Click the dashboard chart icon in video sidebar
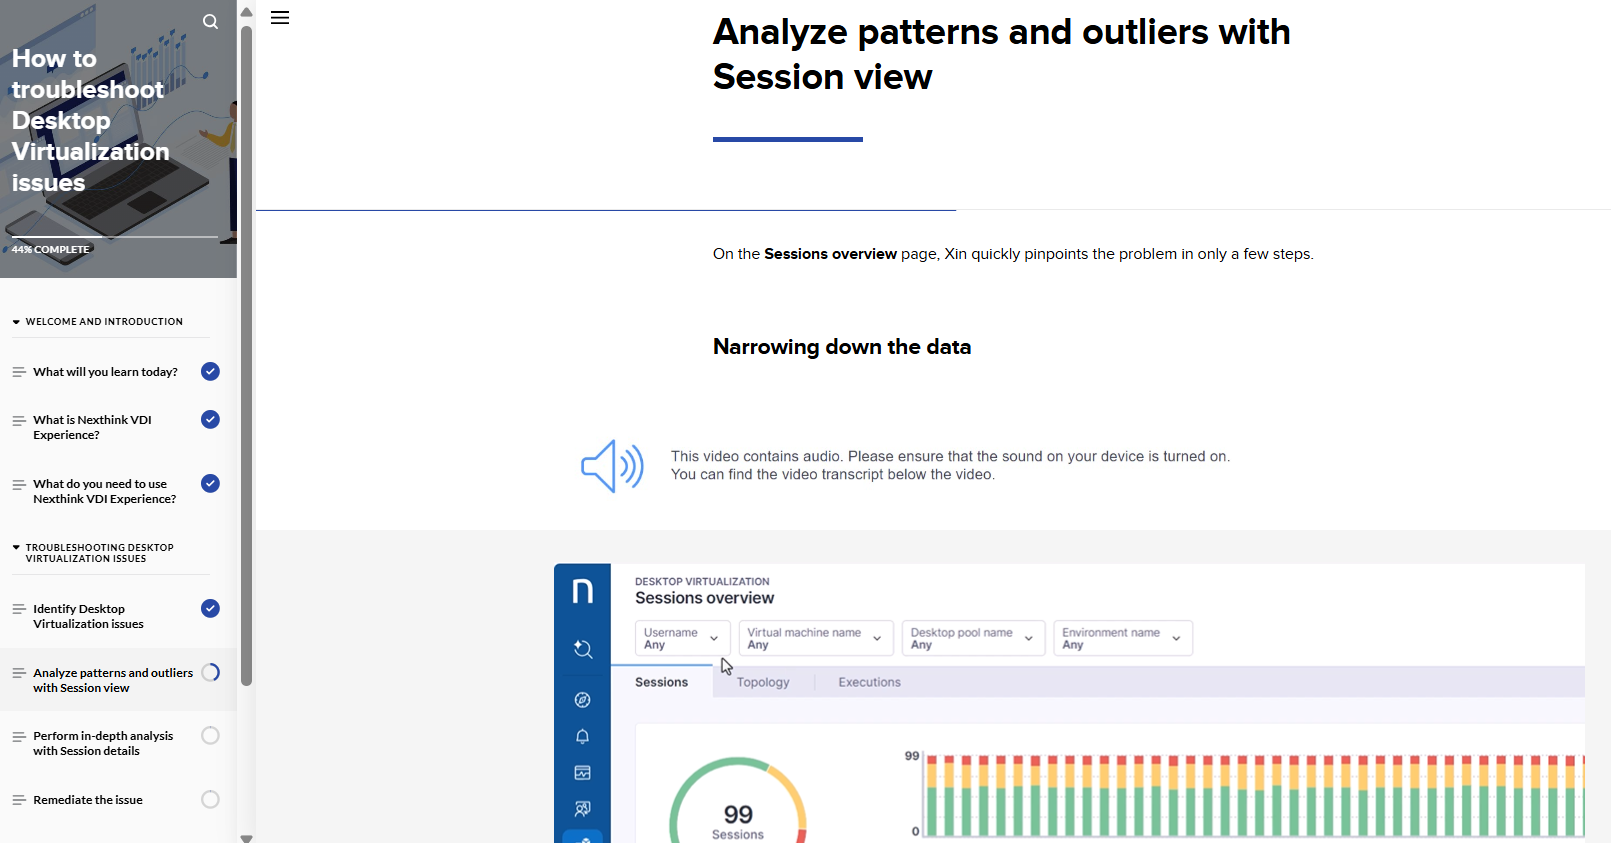This screenshot has width=1611, height=843. (x=582, y=773)
